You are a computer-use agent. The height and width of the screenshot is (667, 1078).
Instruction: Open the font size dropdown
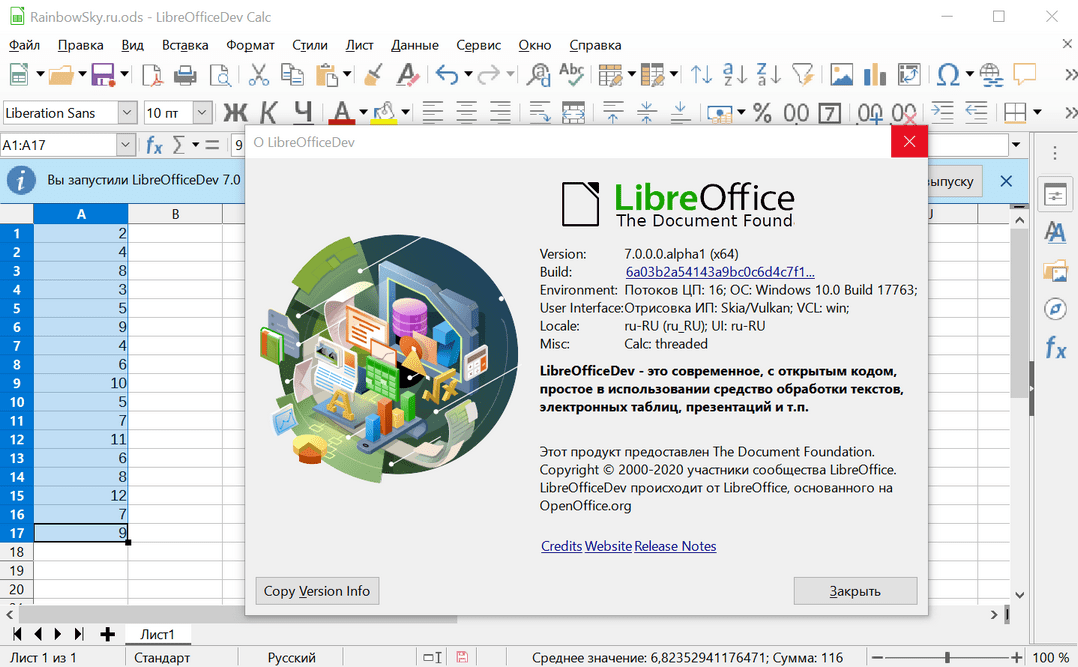[202, 113]
